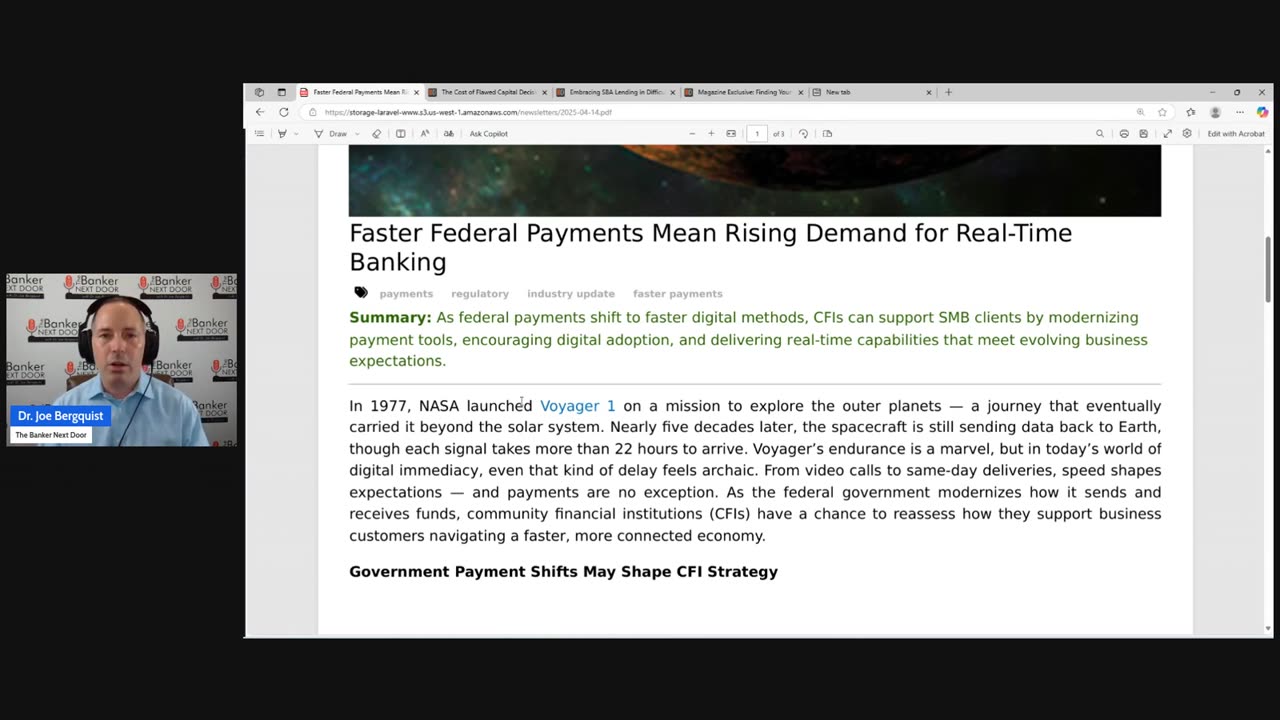Screen dimensions: 1280x720
Task: Open the tab actions menu icon
Action: tap(281, 92)
